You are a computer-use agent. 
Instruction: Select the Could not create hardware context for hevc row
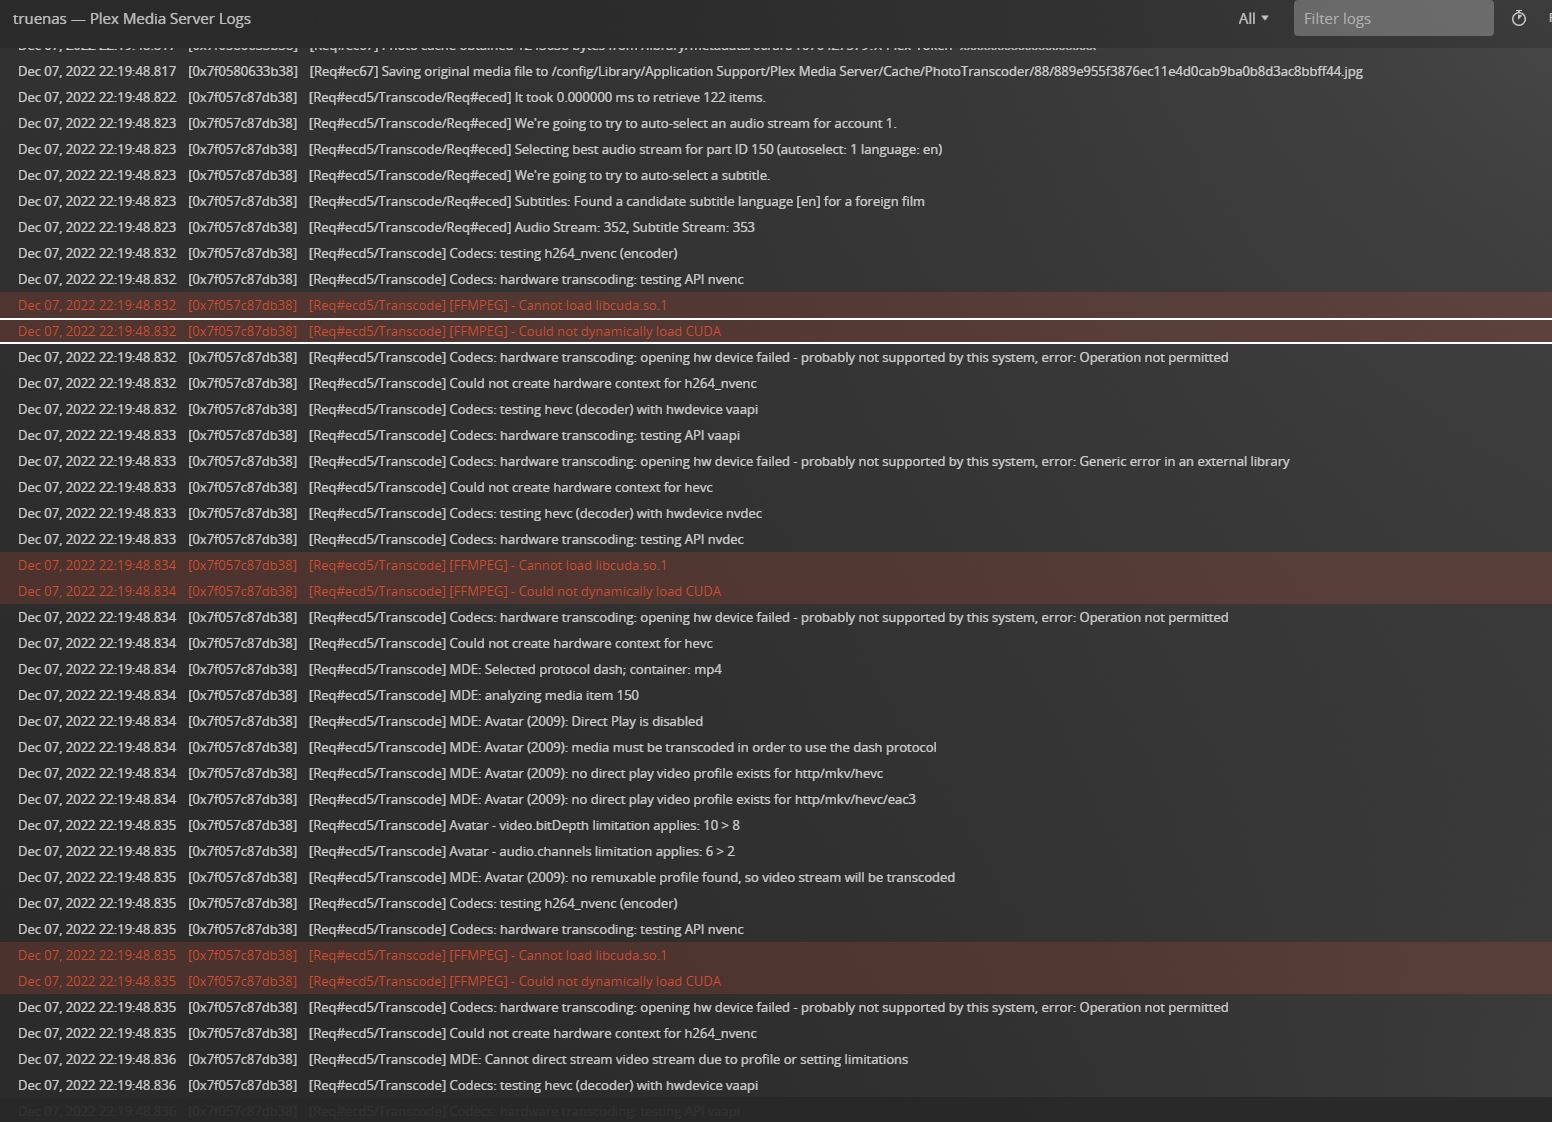click(x=510, y=487)
